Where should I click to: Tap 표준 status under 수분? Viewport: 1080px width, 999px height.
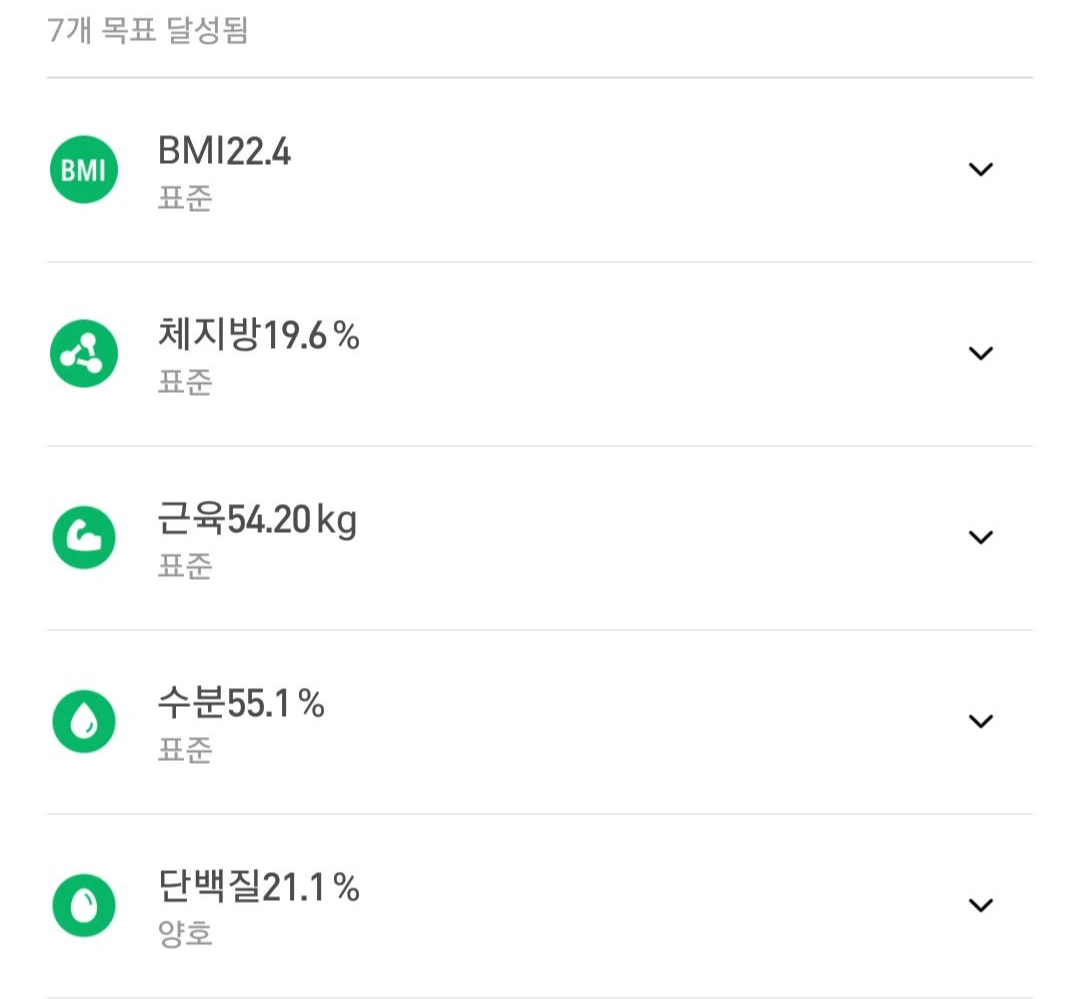click(x=185, y=750)
